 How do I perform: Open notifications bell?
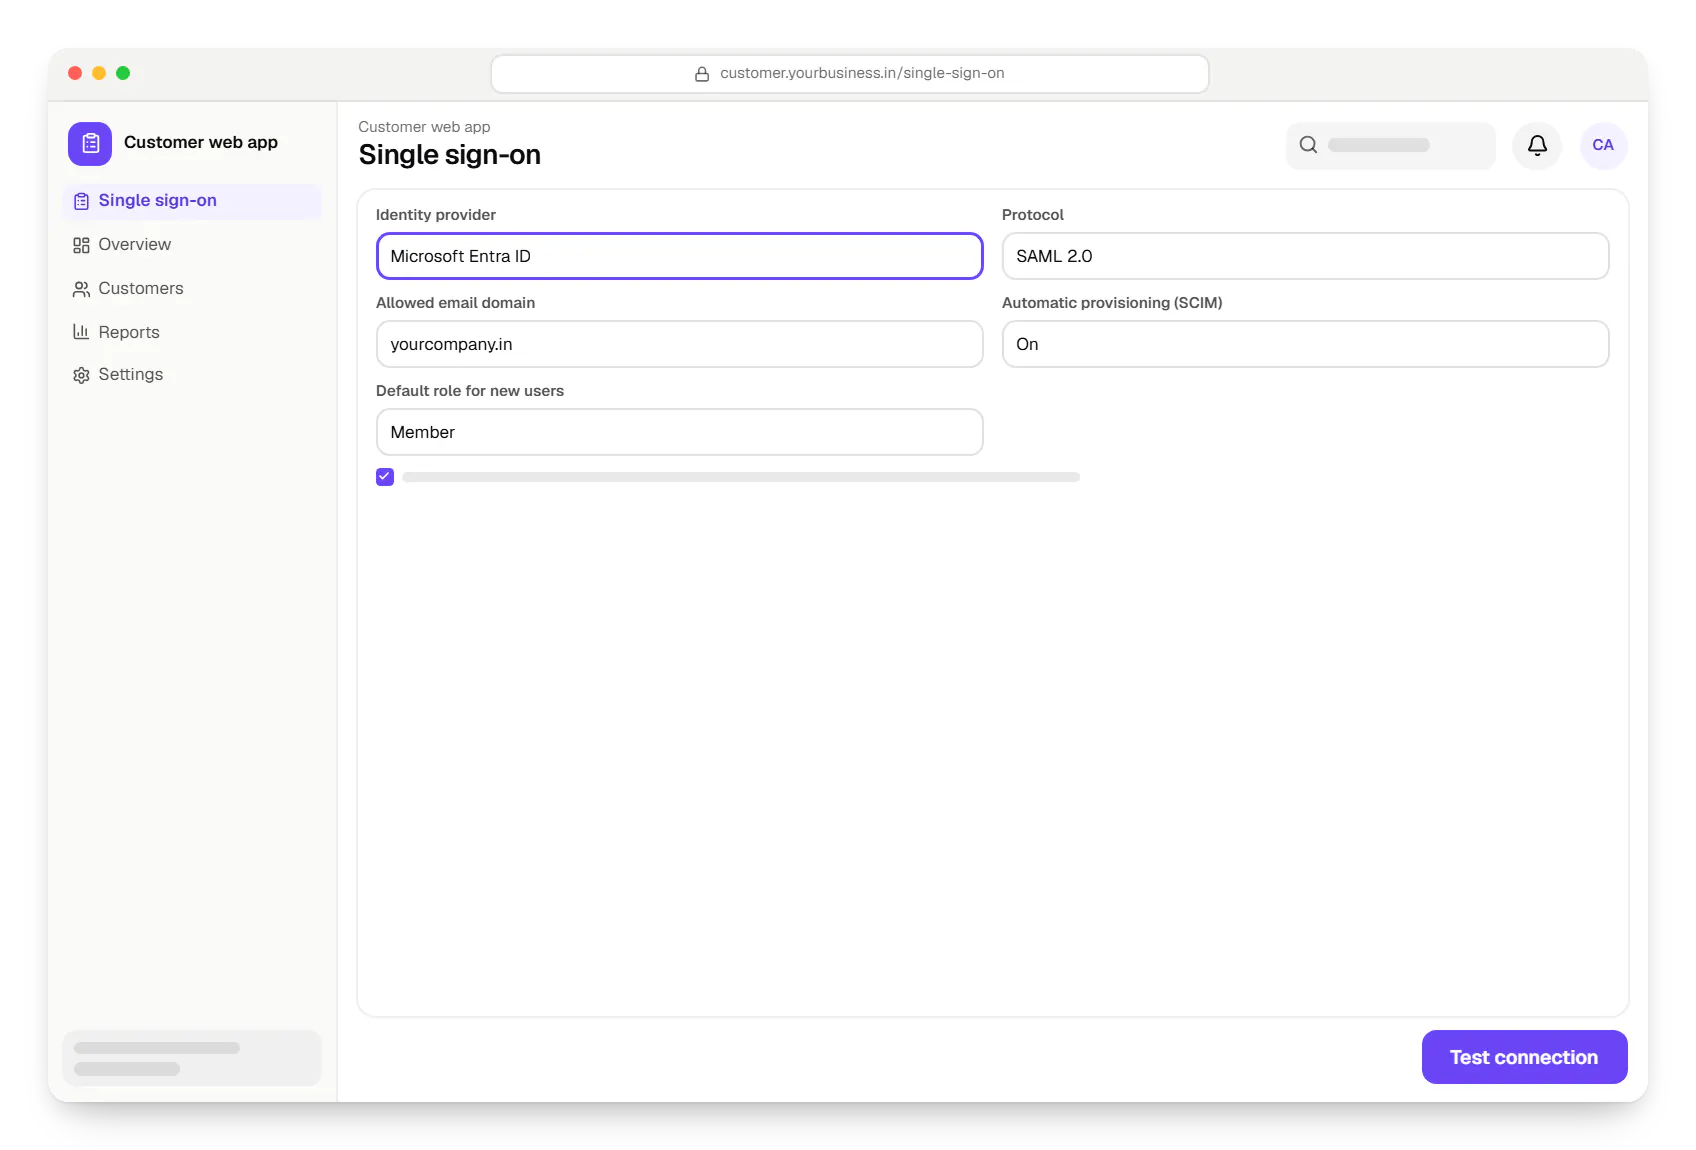[x=1537, y=146]
